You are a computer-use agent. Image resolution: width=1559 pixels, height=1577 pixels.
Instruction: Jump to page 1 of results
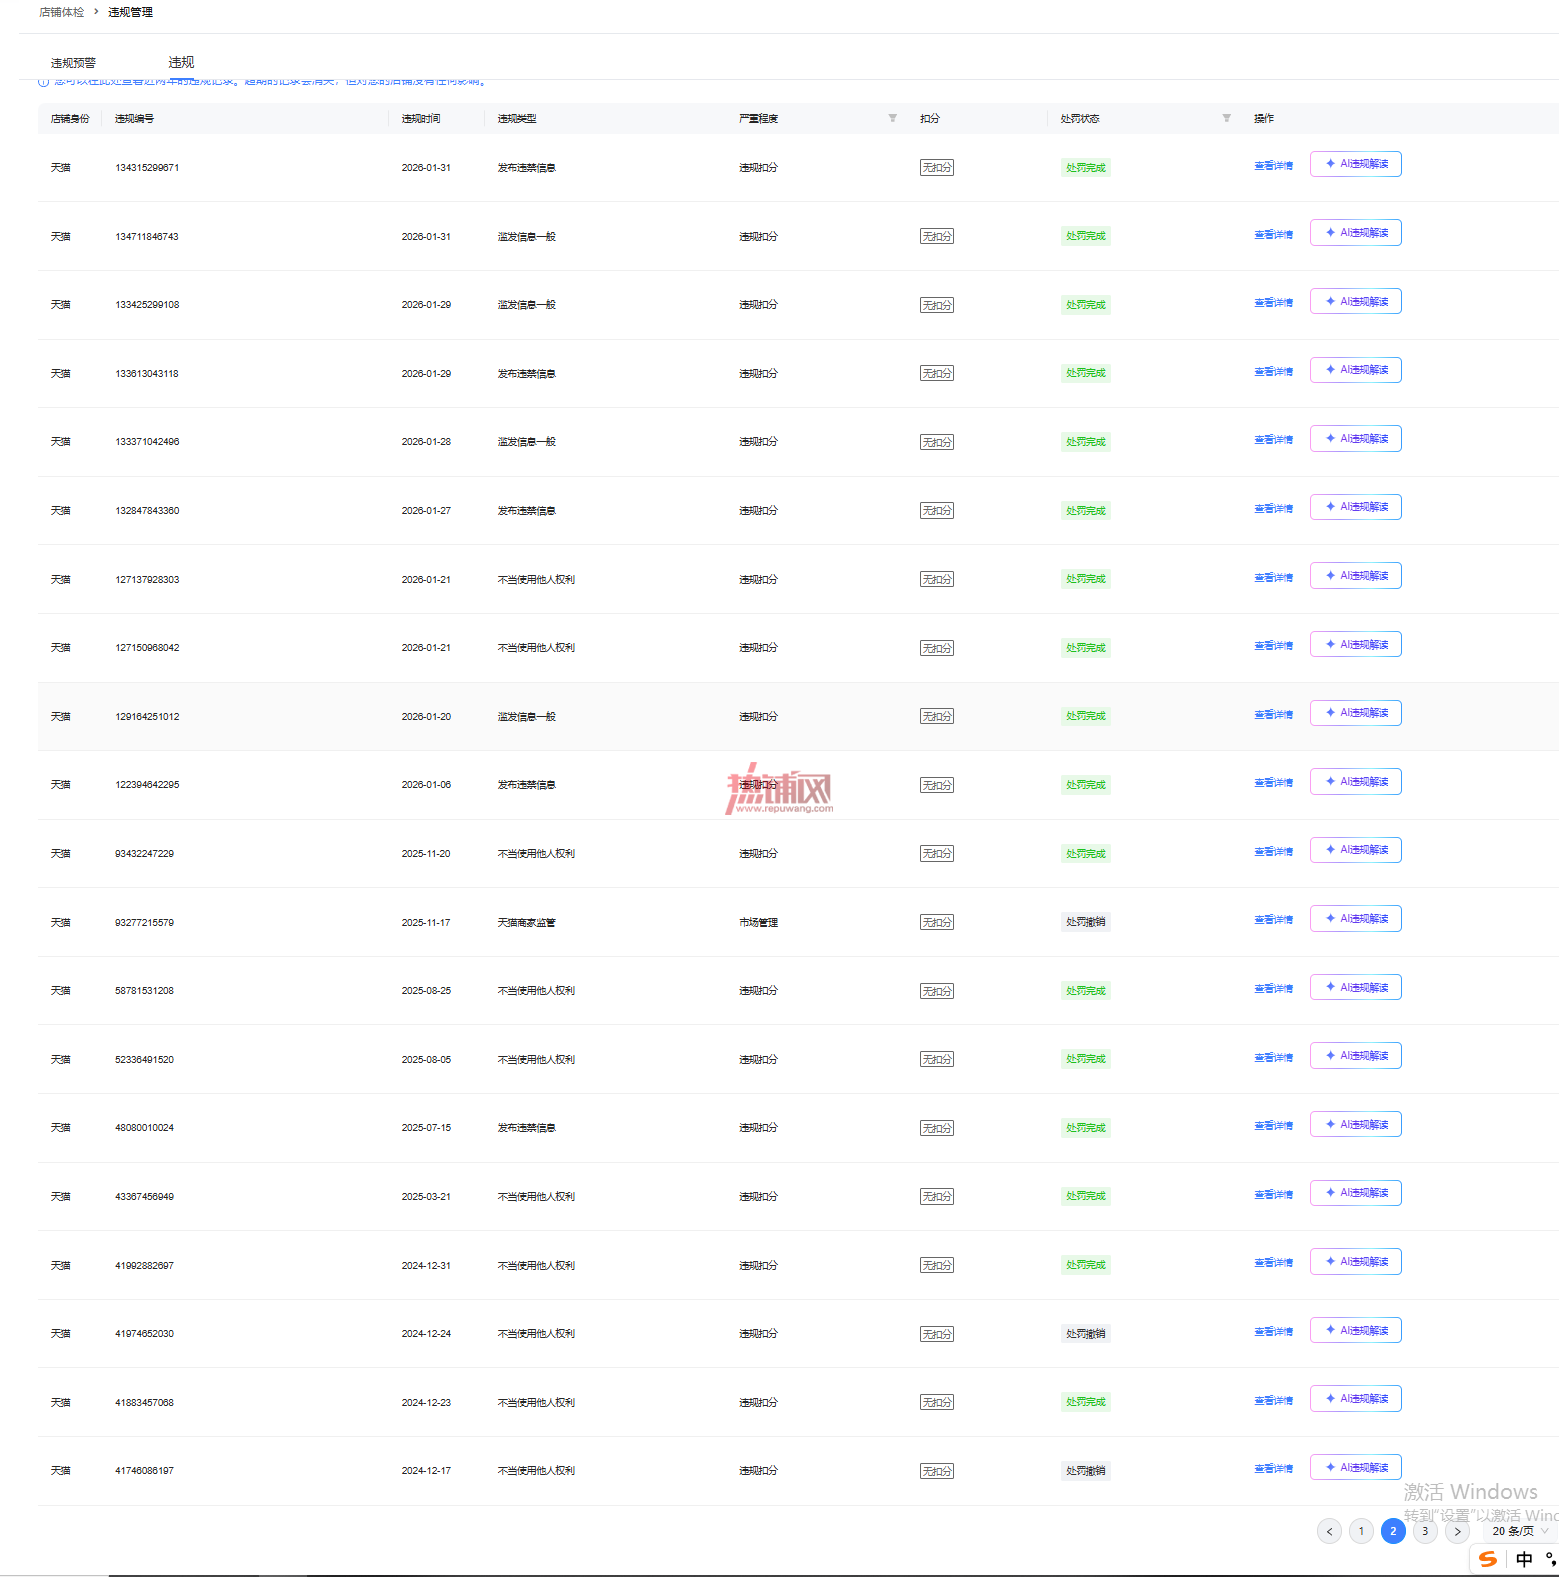point(1361,1531)
